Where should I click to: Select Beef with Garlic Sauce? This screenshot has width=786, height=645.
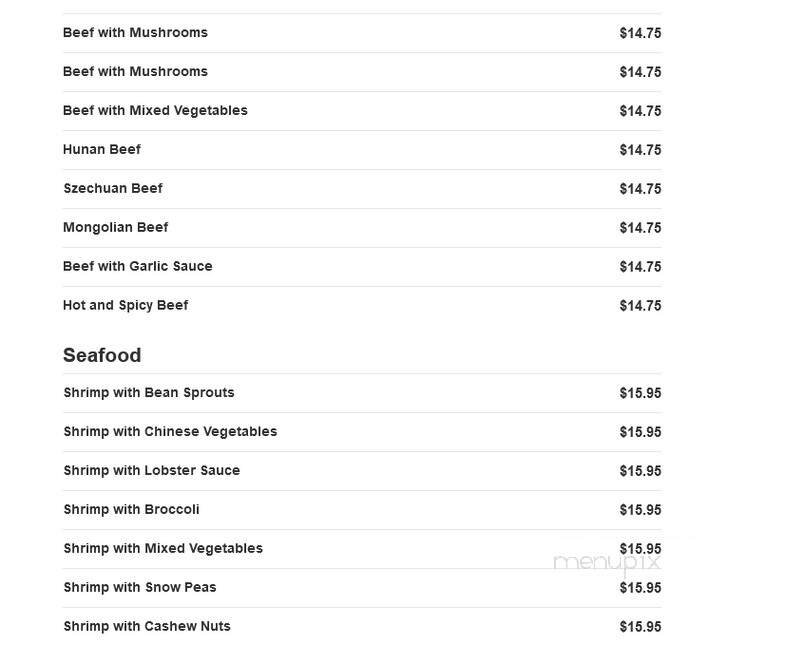[138, 267]
